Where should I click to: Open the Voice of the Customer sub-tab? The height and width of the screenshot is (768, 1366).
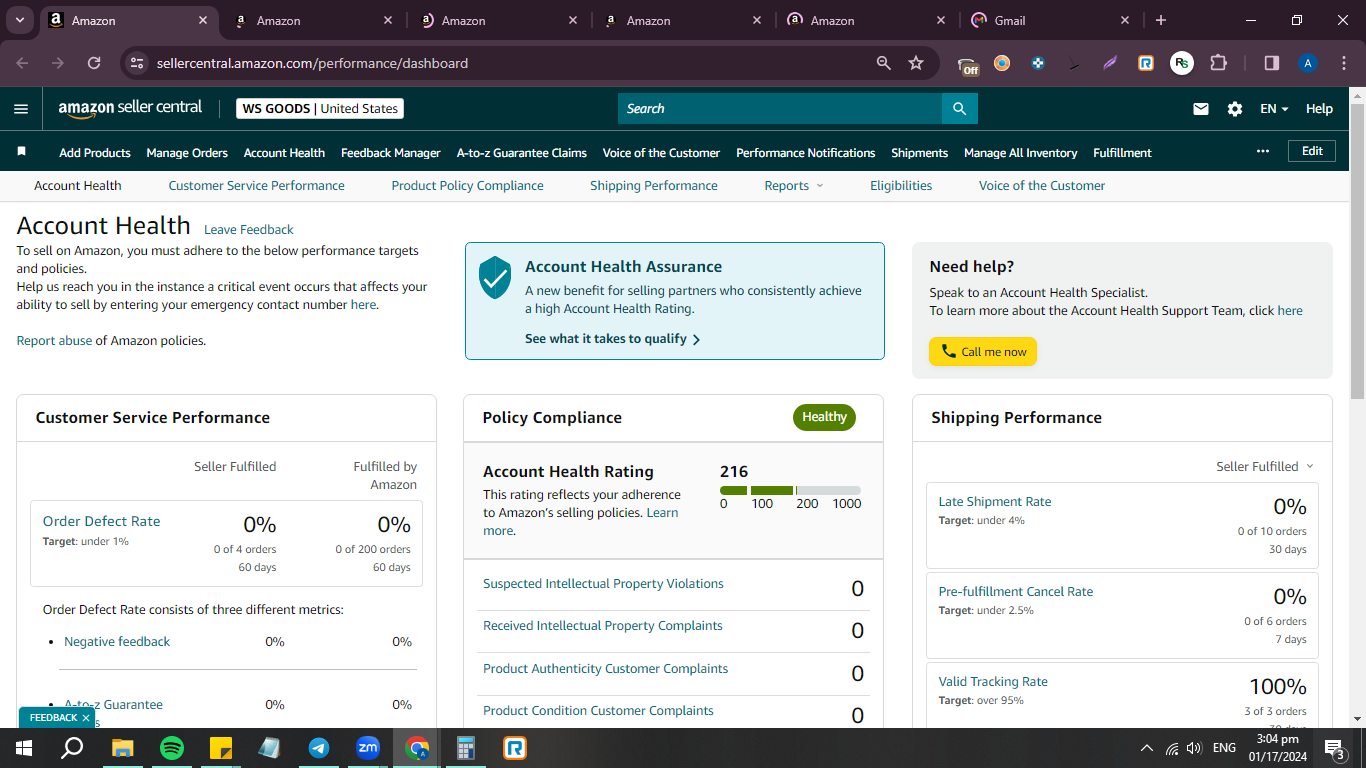[x=1042, y=186]
